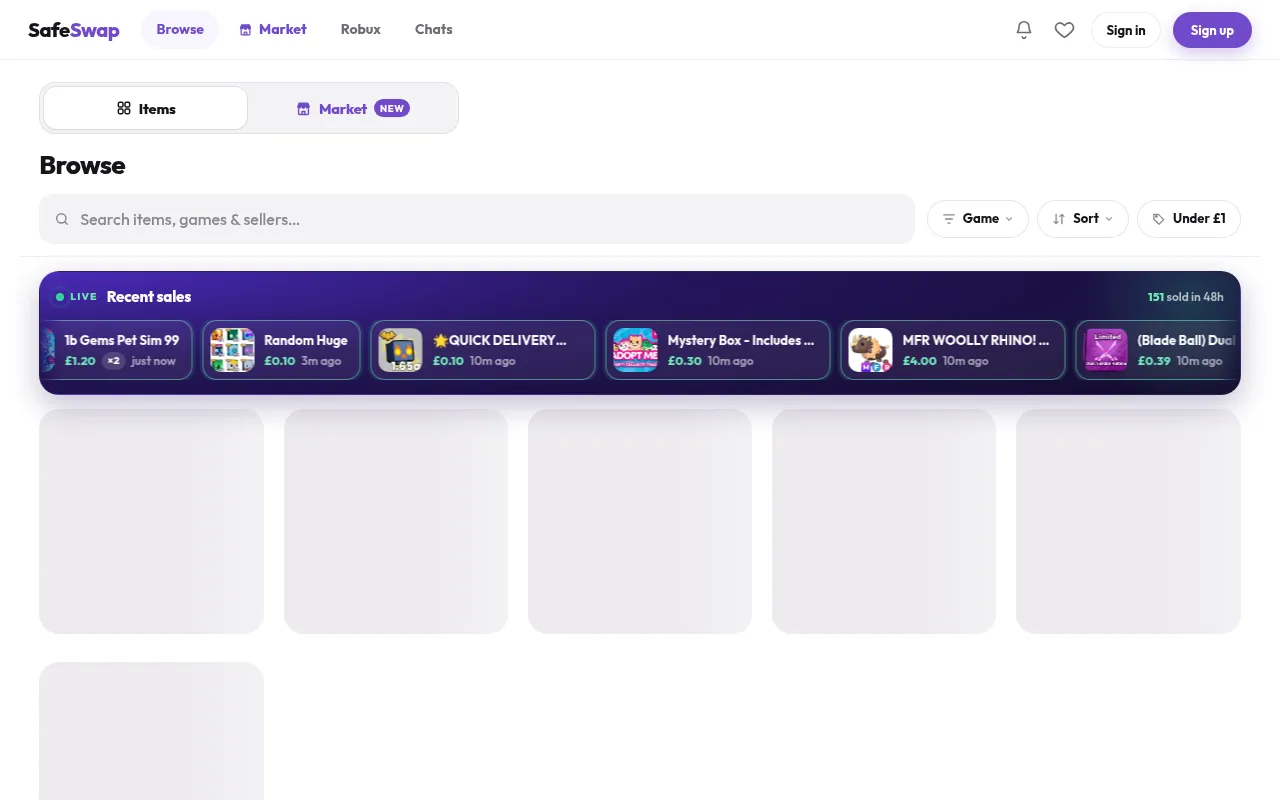Click the filter lines icon on Game
1280x800 pixels.
coord(949,219)
